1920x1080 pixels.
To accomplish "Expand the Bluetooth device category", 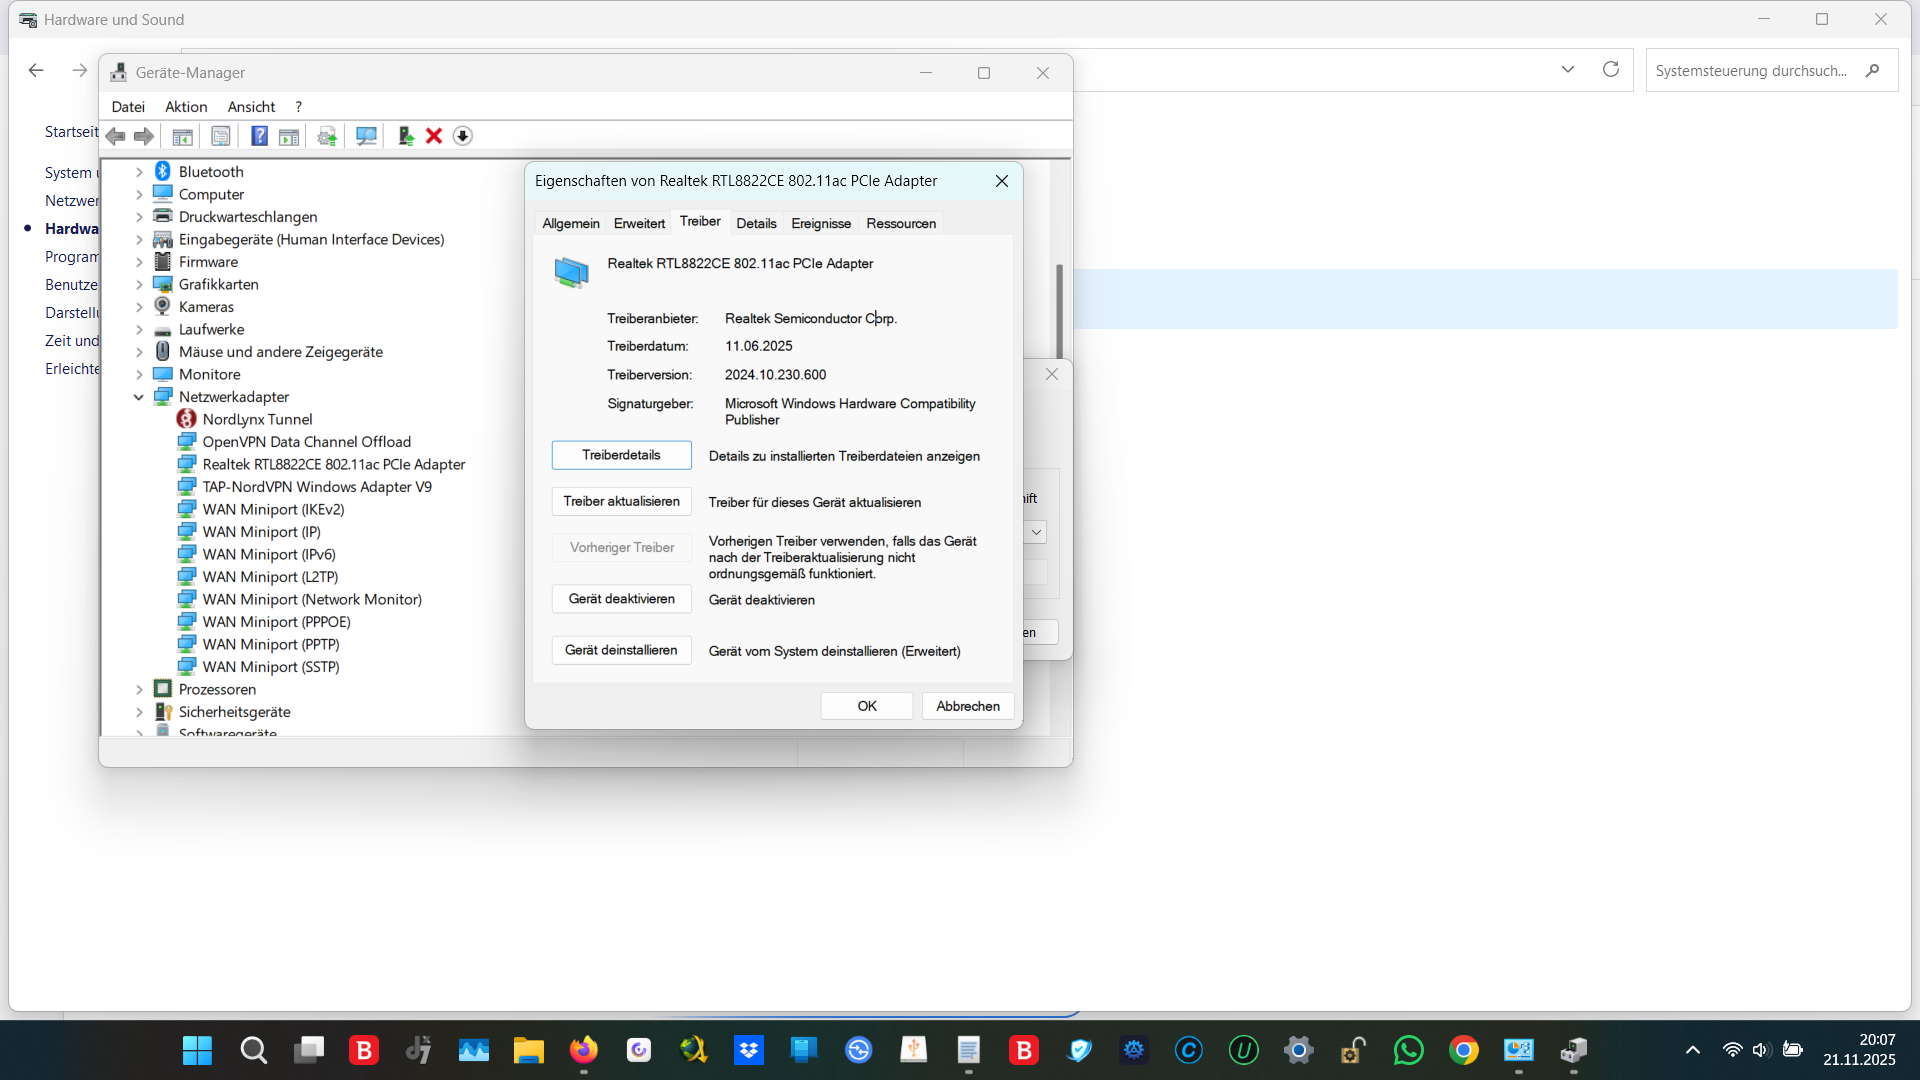I will (139, 172).
